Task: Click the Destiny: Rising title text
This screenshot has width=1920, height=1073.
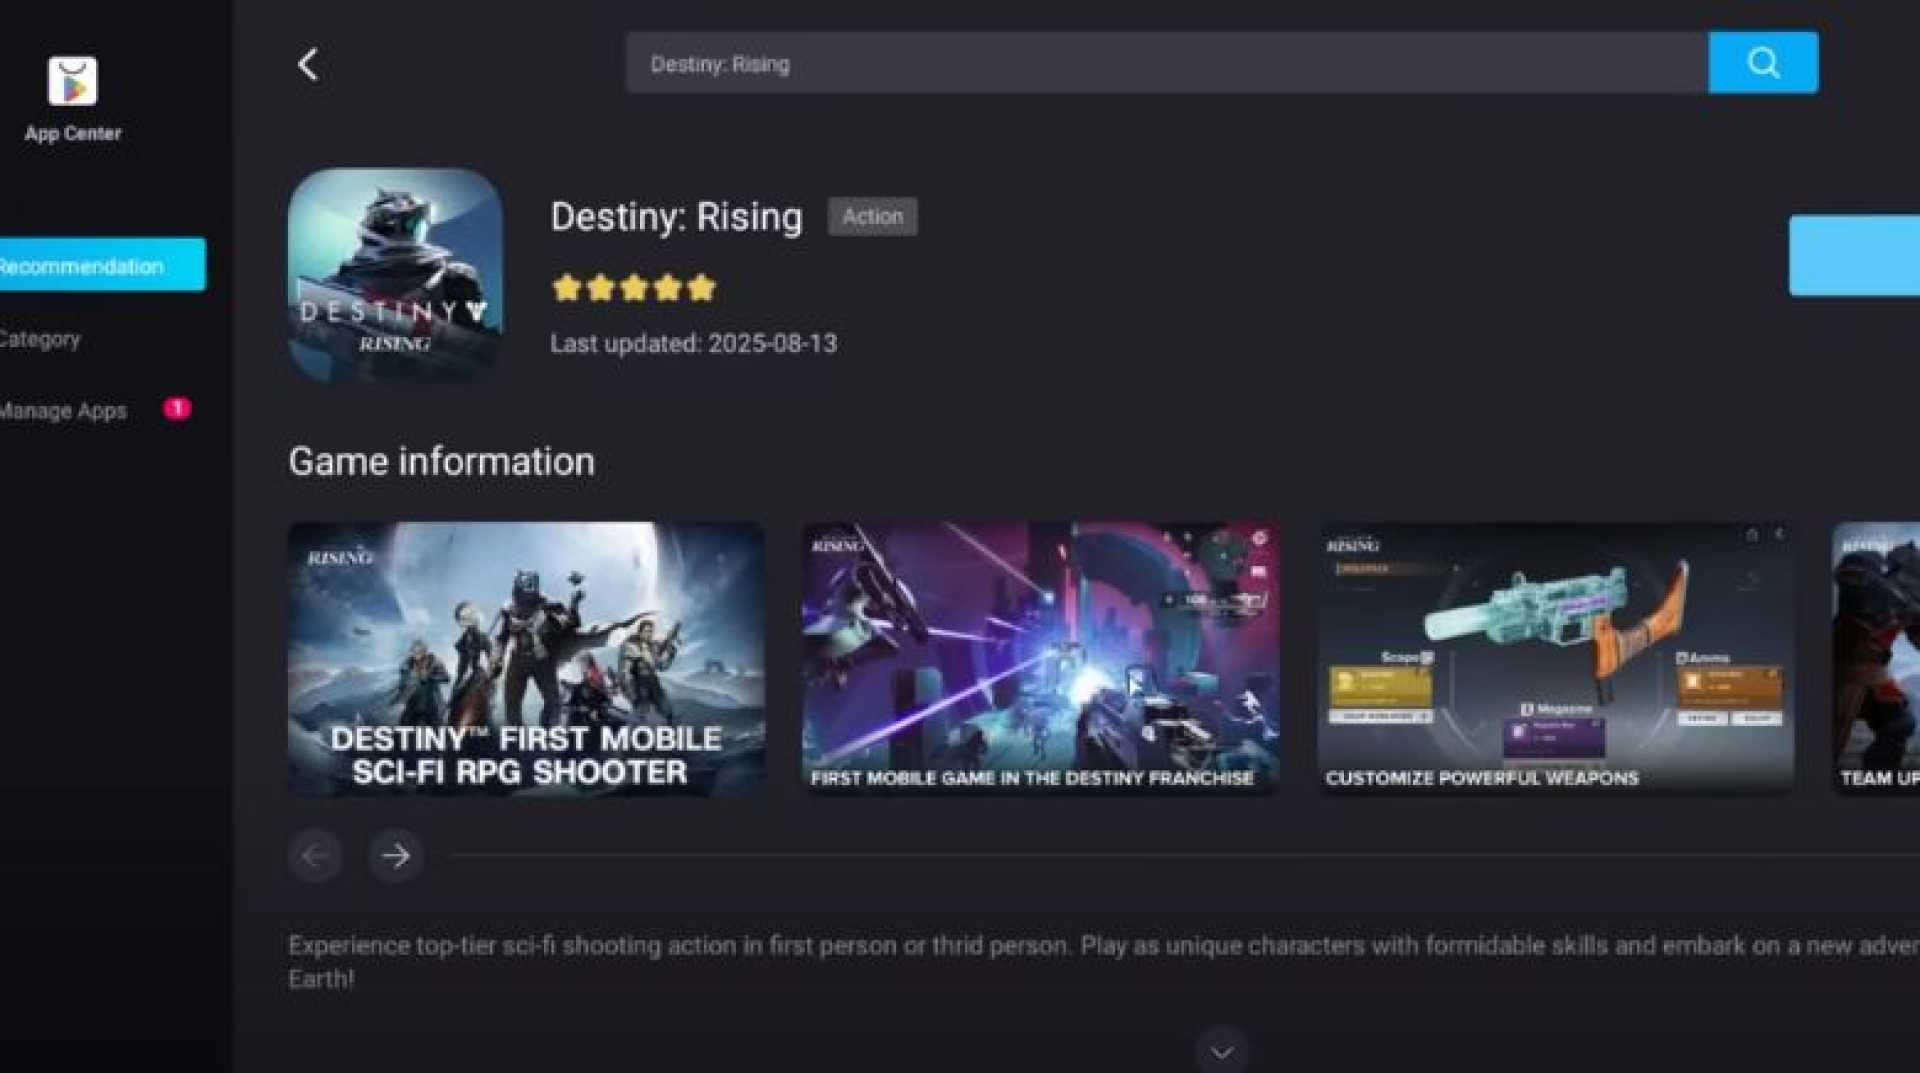Action: [x=676, y=217]
